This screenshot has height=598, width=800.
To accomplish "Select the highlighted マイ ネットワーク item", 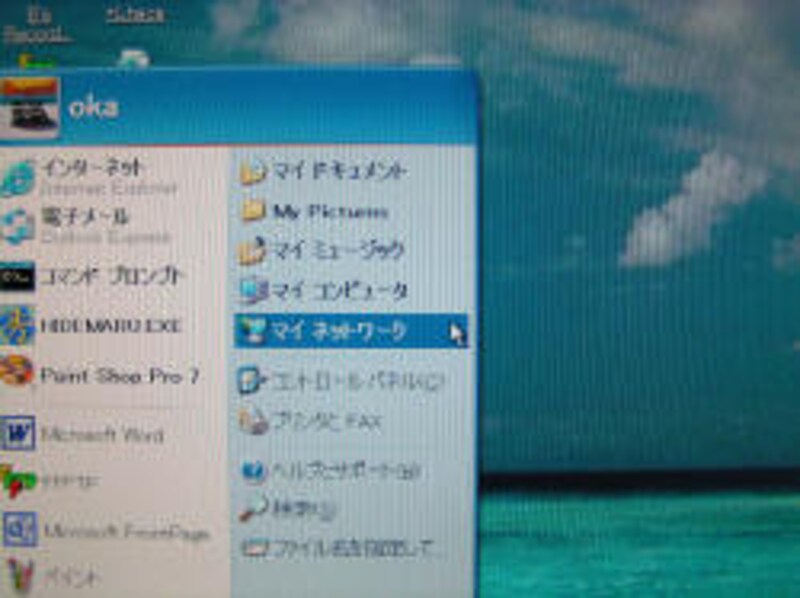I will pyautogui.click(x=351, y=332).
